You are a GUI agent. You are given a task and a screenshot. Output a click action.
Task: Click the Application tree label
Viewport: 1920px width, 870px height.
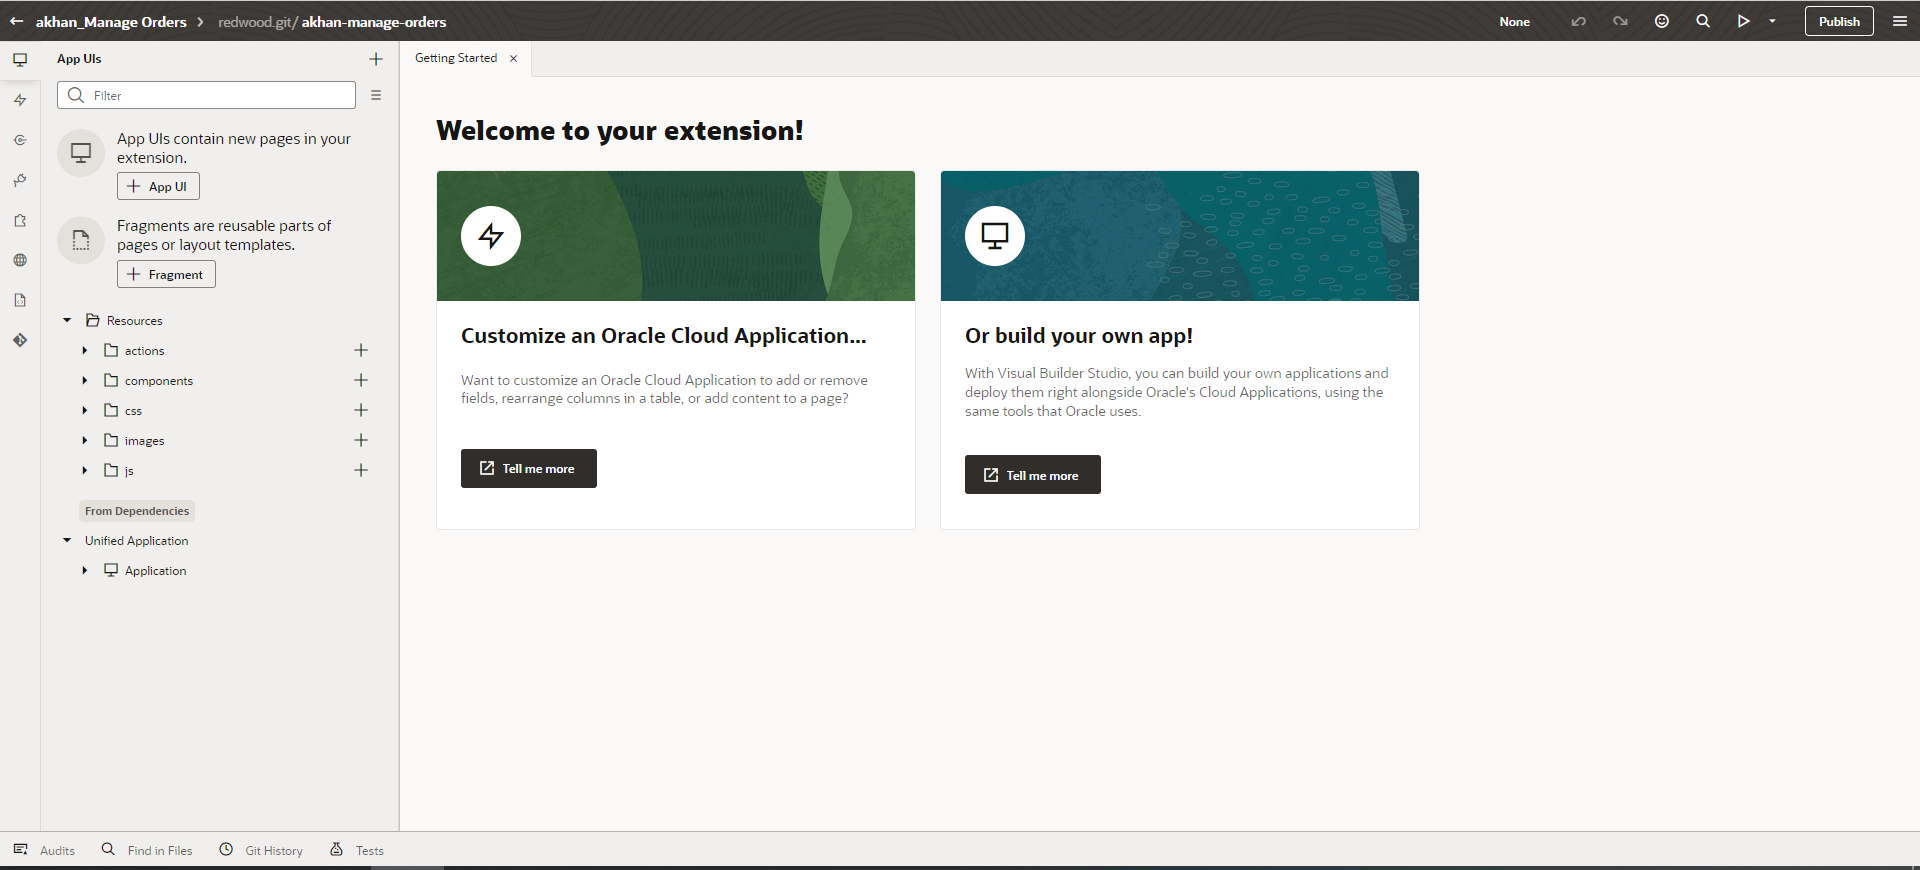(x=155, y=570)
